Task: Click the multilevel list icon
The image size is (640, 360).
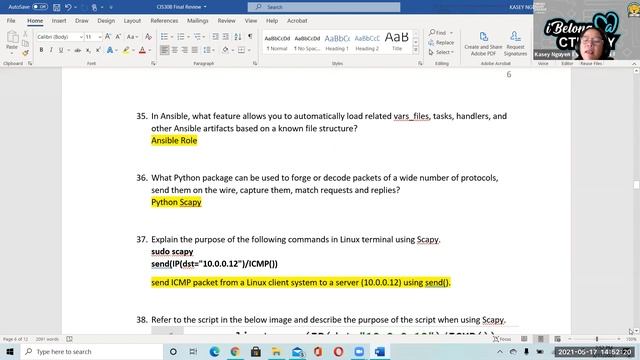Action: tap(198, 37)
